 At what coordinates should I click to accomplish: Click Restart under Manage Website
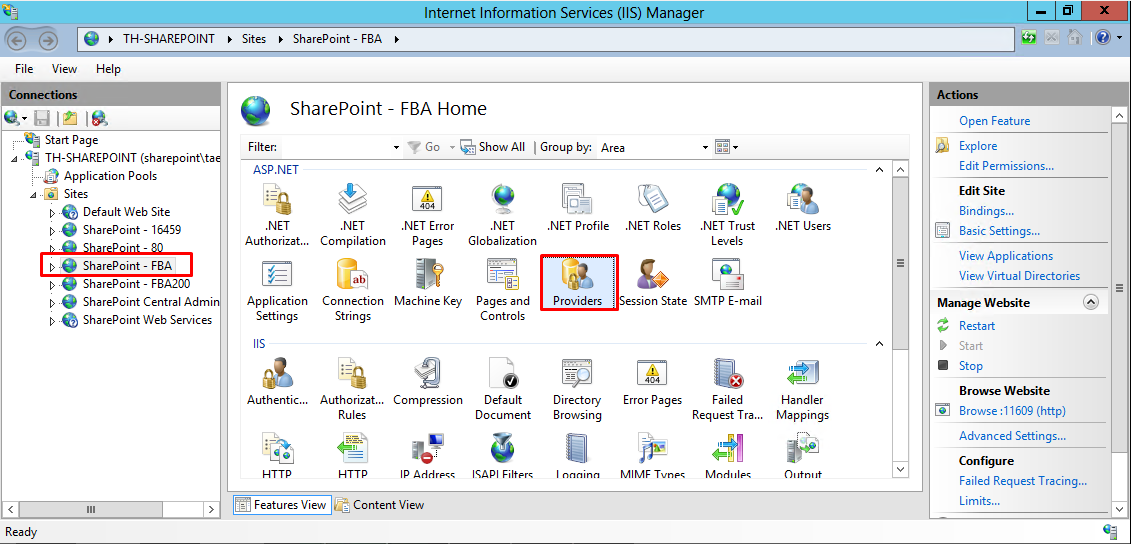[x=977, y=325]
